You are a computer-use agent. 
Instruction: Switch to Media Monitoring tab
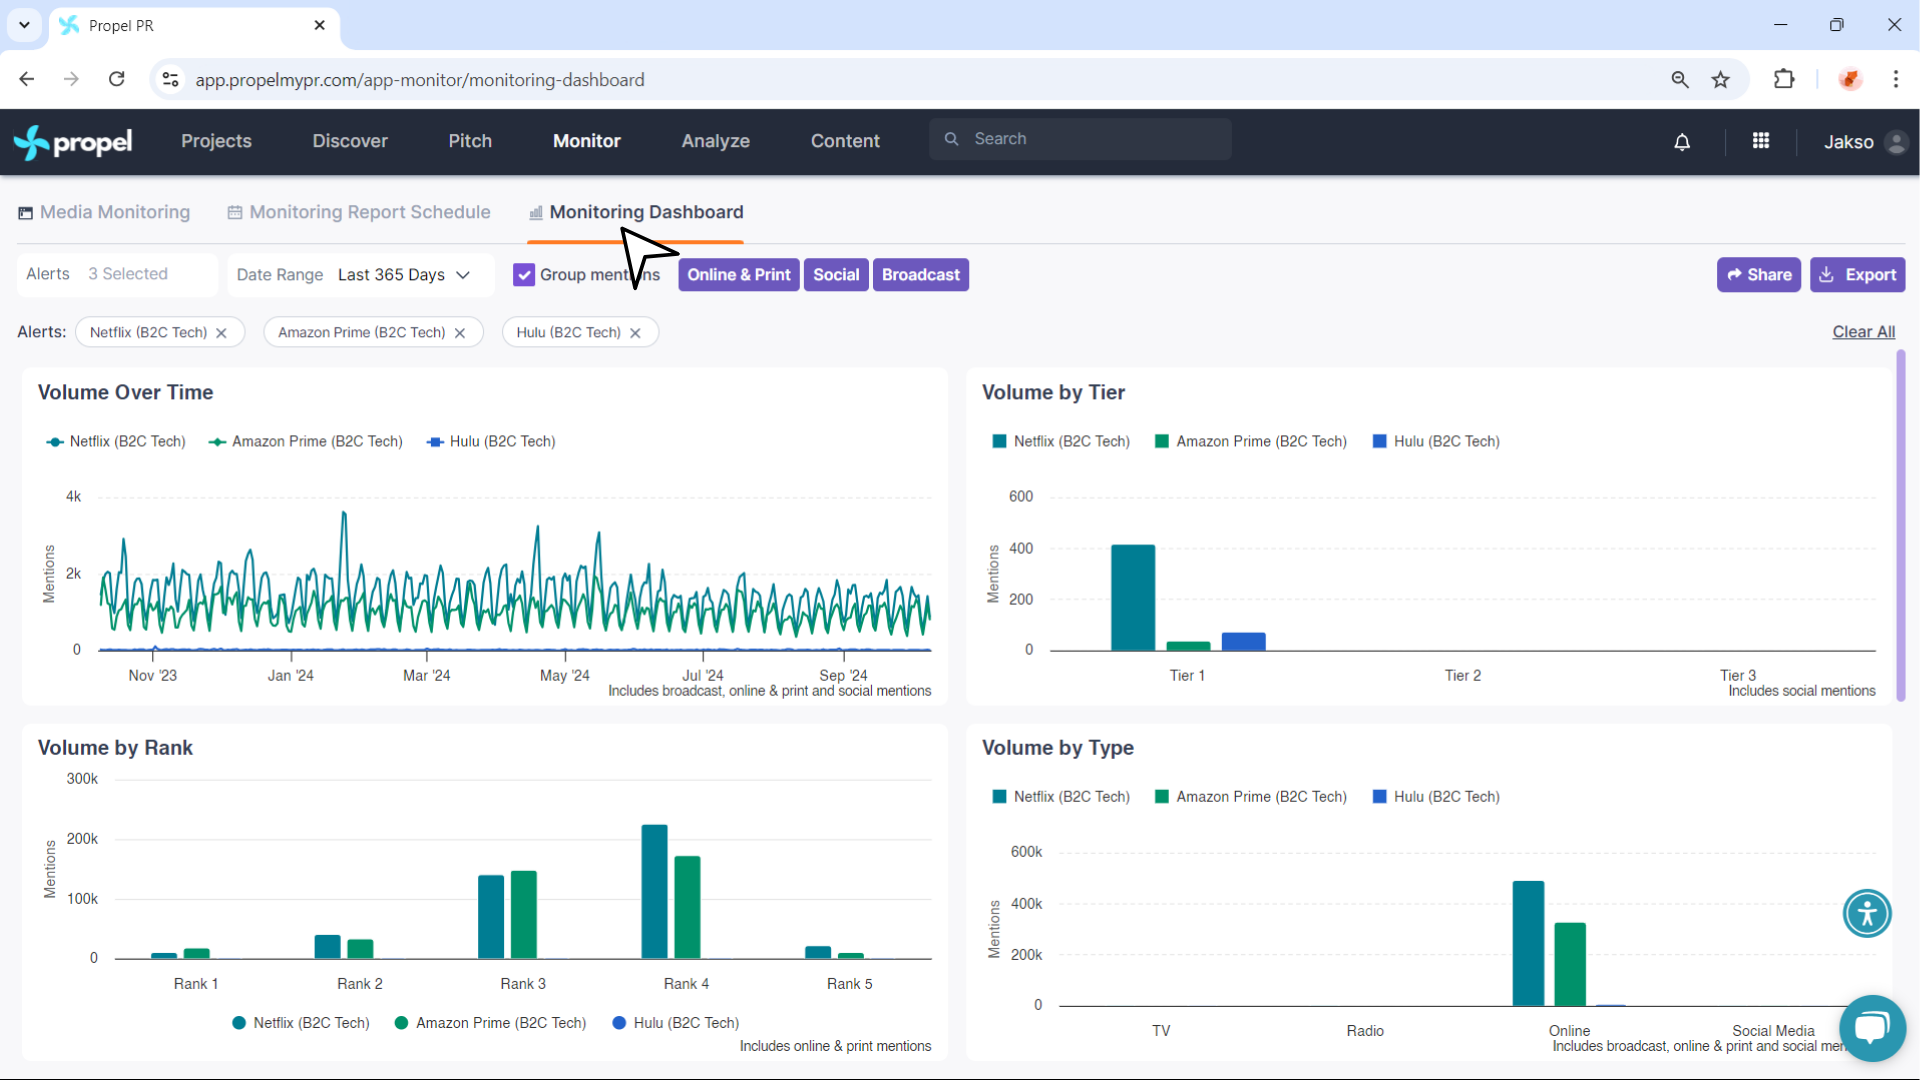(x=104, y=212)
